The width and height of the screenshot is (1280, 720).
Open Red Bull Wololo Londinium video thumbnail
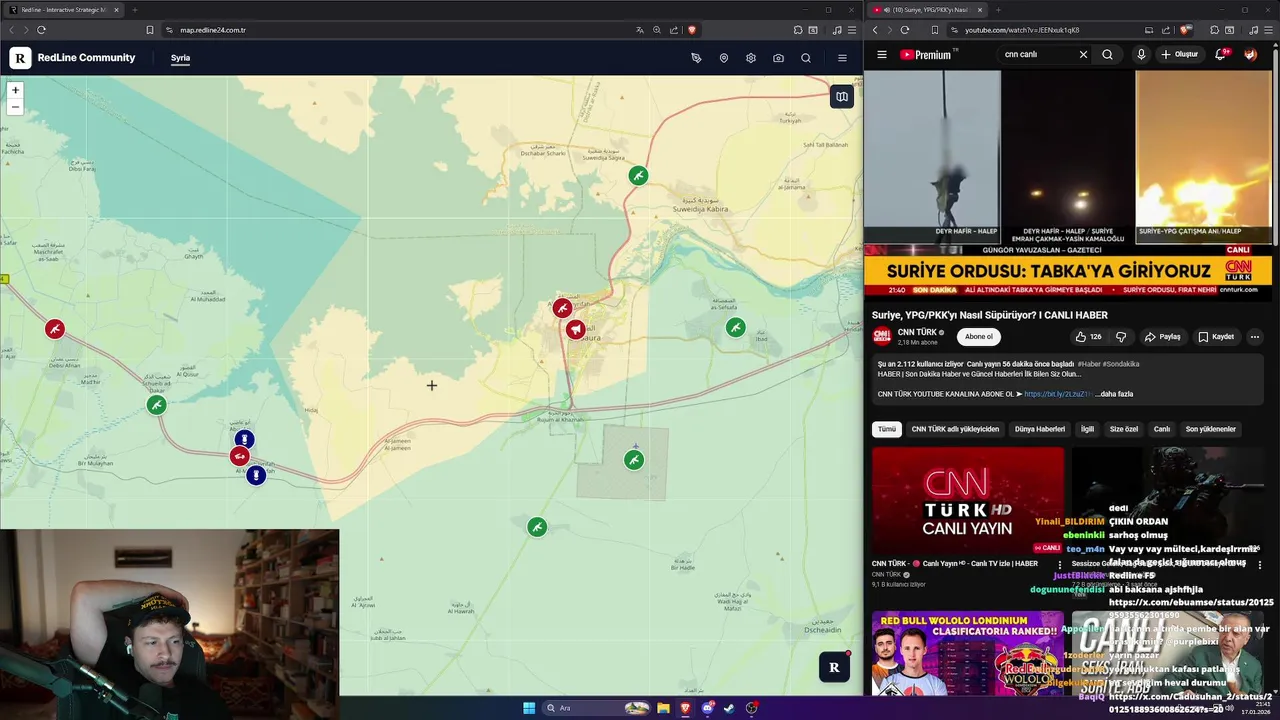pyautogui.click(x=968, y=653)
